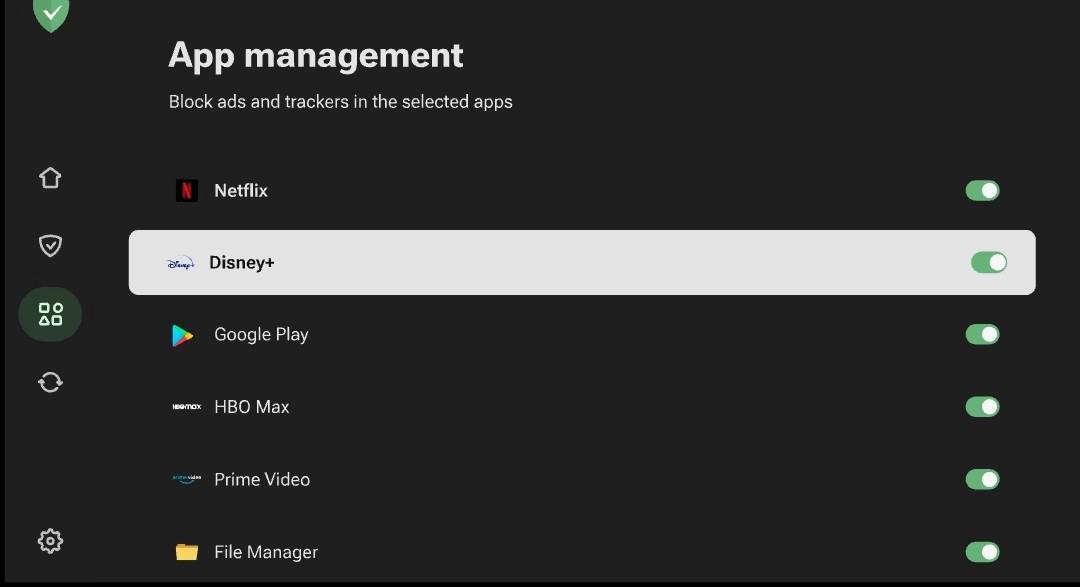Open the Settings gear icon
Image resolution: width=1080 pixels, height=587 pixels.
point(50,541)
